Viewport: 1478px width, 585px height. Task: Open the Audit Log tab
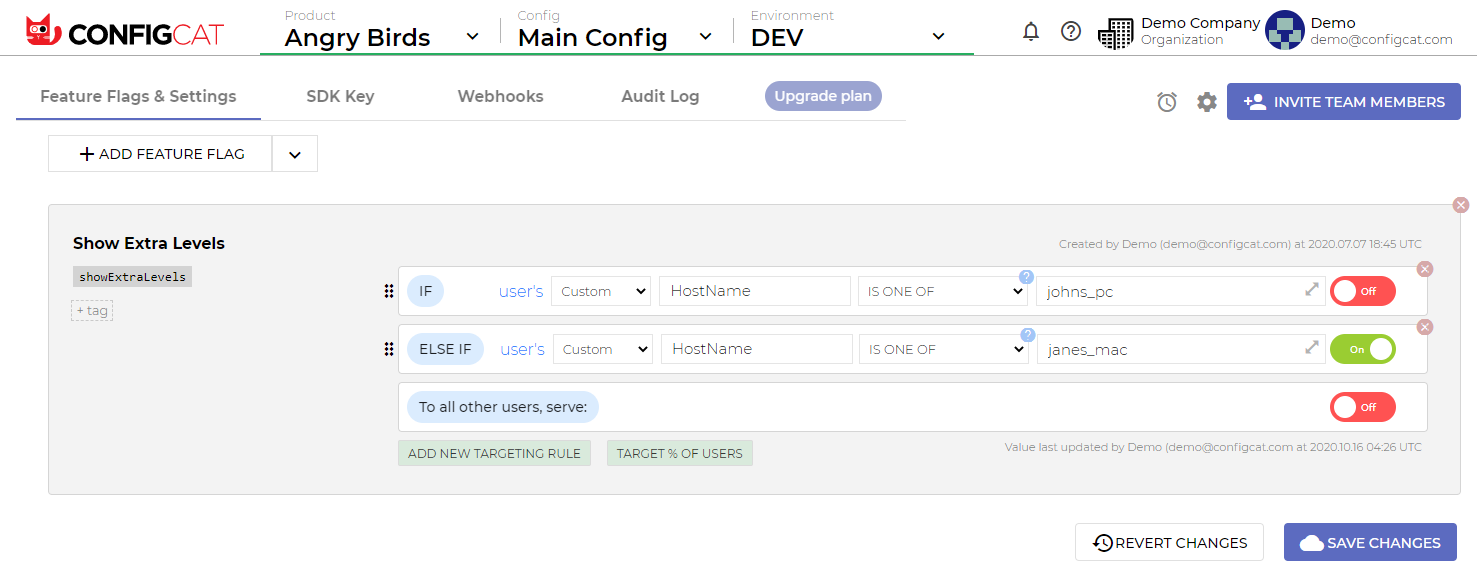click(659, 96)
